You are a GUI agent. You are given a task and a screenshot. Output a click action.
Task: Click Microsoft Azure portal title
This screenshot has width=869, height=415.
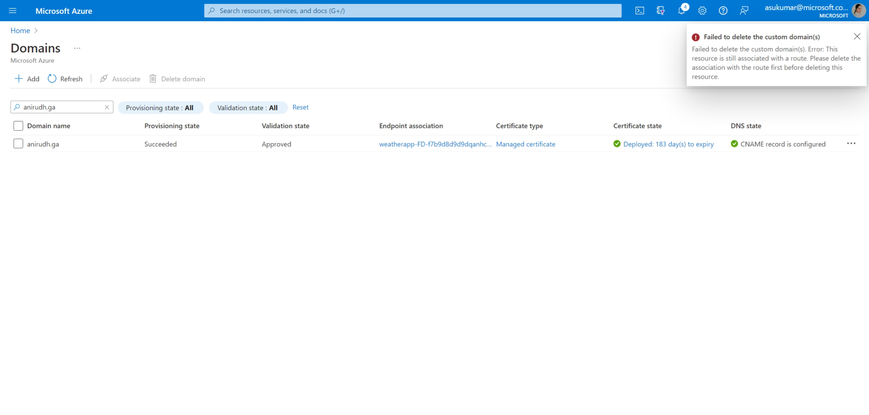pos(64,11)
